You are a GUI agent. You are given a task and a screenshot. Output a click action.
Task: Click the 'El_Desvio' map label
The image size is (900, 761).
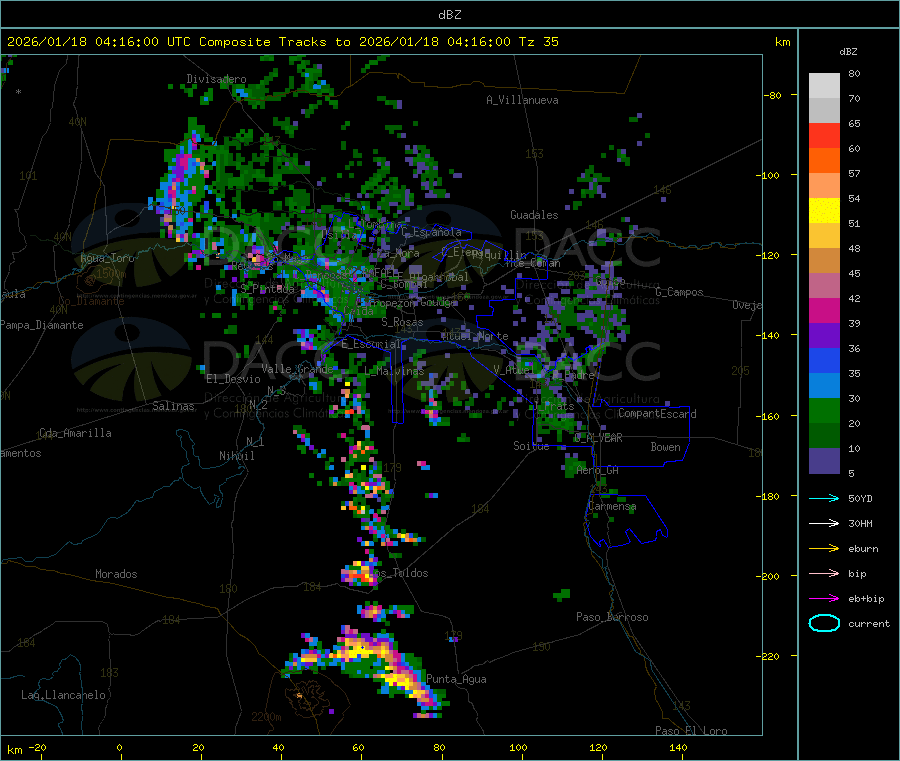tap(234, 379)
